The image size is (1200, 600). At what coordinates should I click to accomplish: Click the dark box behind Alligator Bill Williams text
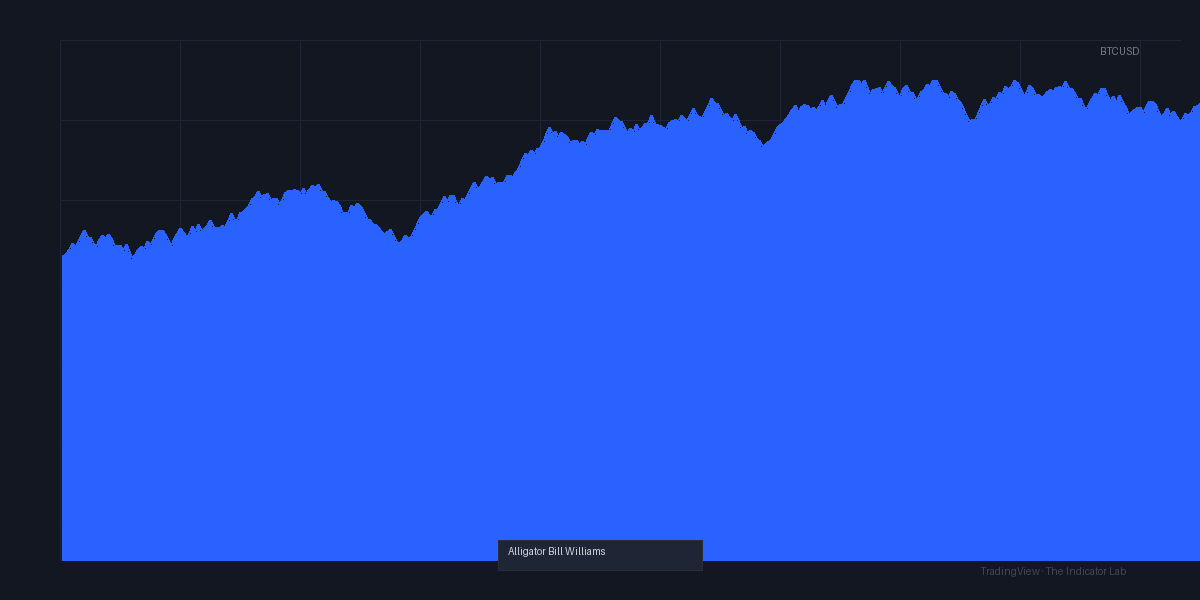tap(600, 555)
